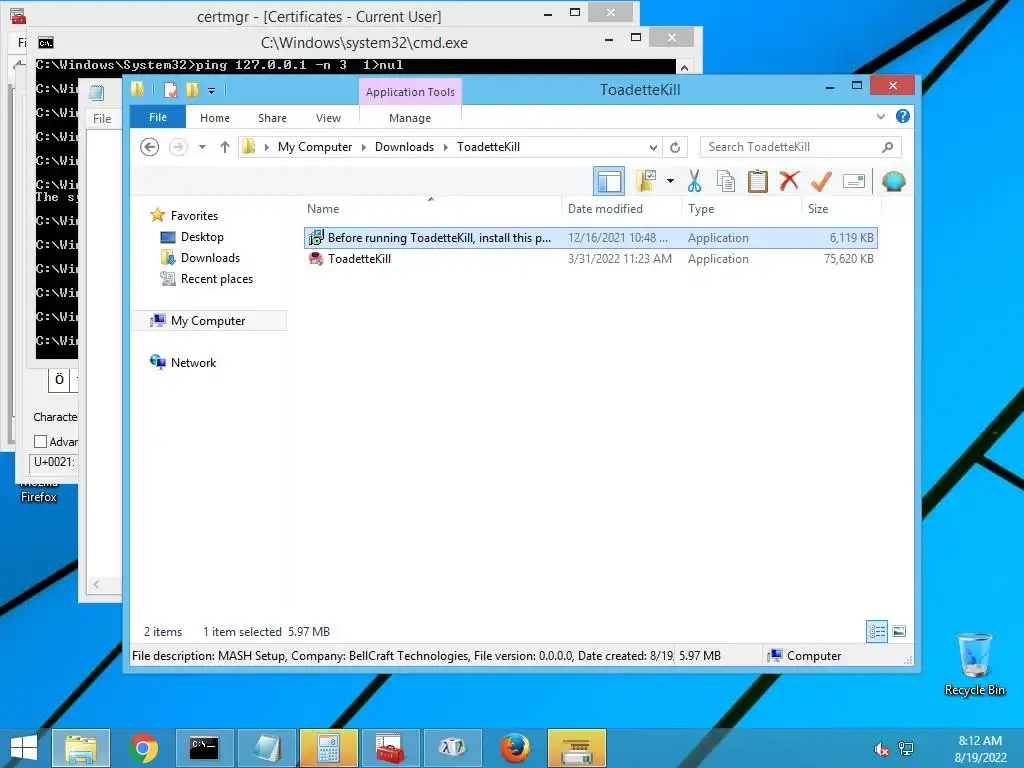Open the Calculator taskbar icon
The height and width of the screenshot is (768, 1024).
click(x=328, y=748)
